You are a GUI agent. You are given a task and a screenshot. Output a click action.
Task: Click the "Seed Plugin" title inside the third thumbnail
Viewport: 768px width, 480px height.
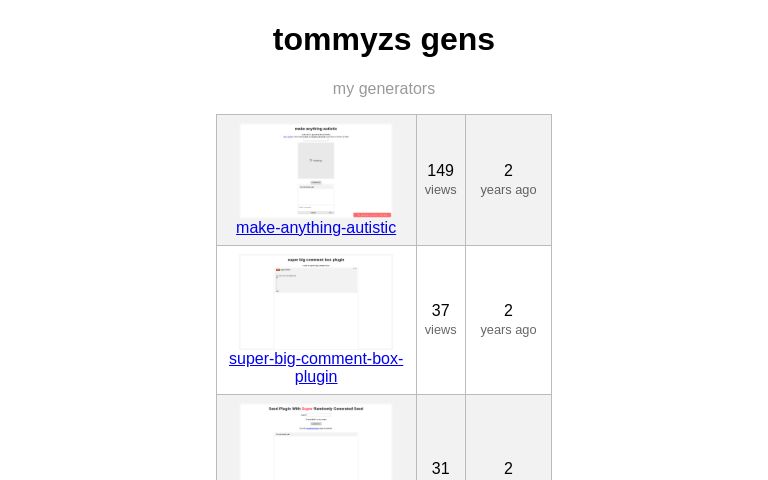[316, 408]
